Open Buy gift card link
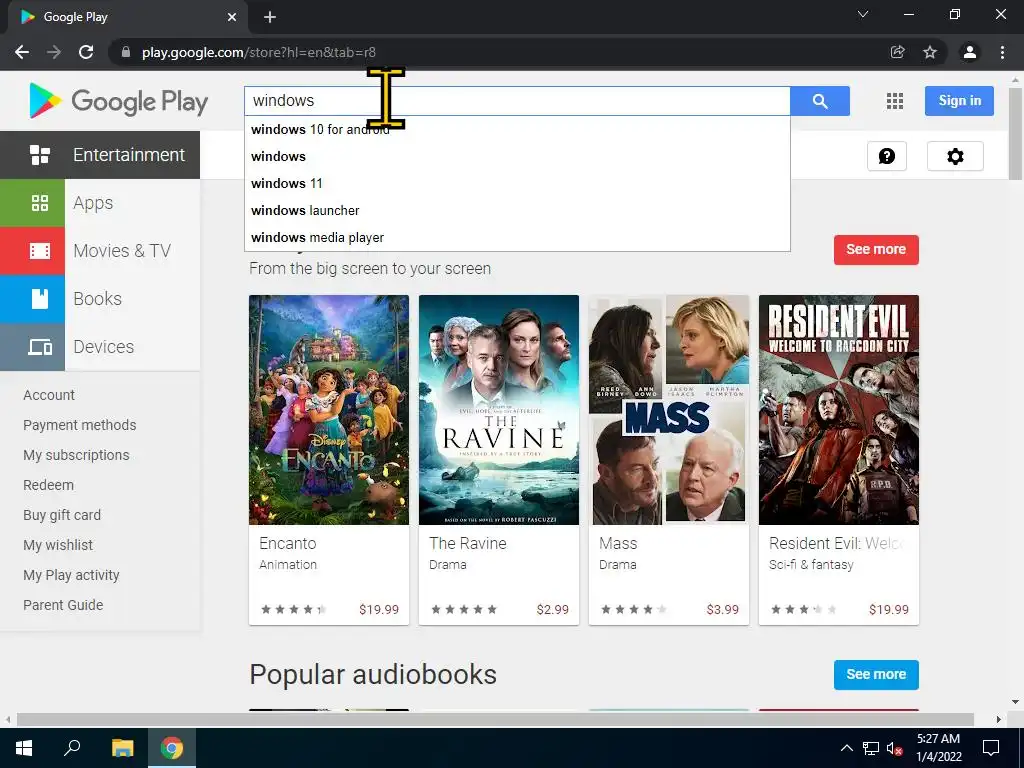The image size is (1024, 768). click(62, 515)
